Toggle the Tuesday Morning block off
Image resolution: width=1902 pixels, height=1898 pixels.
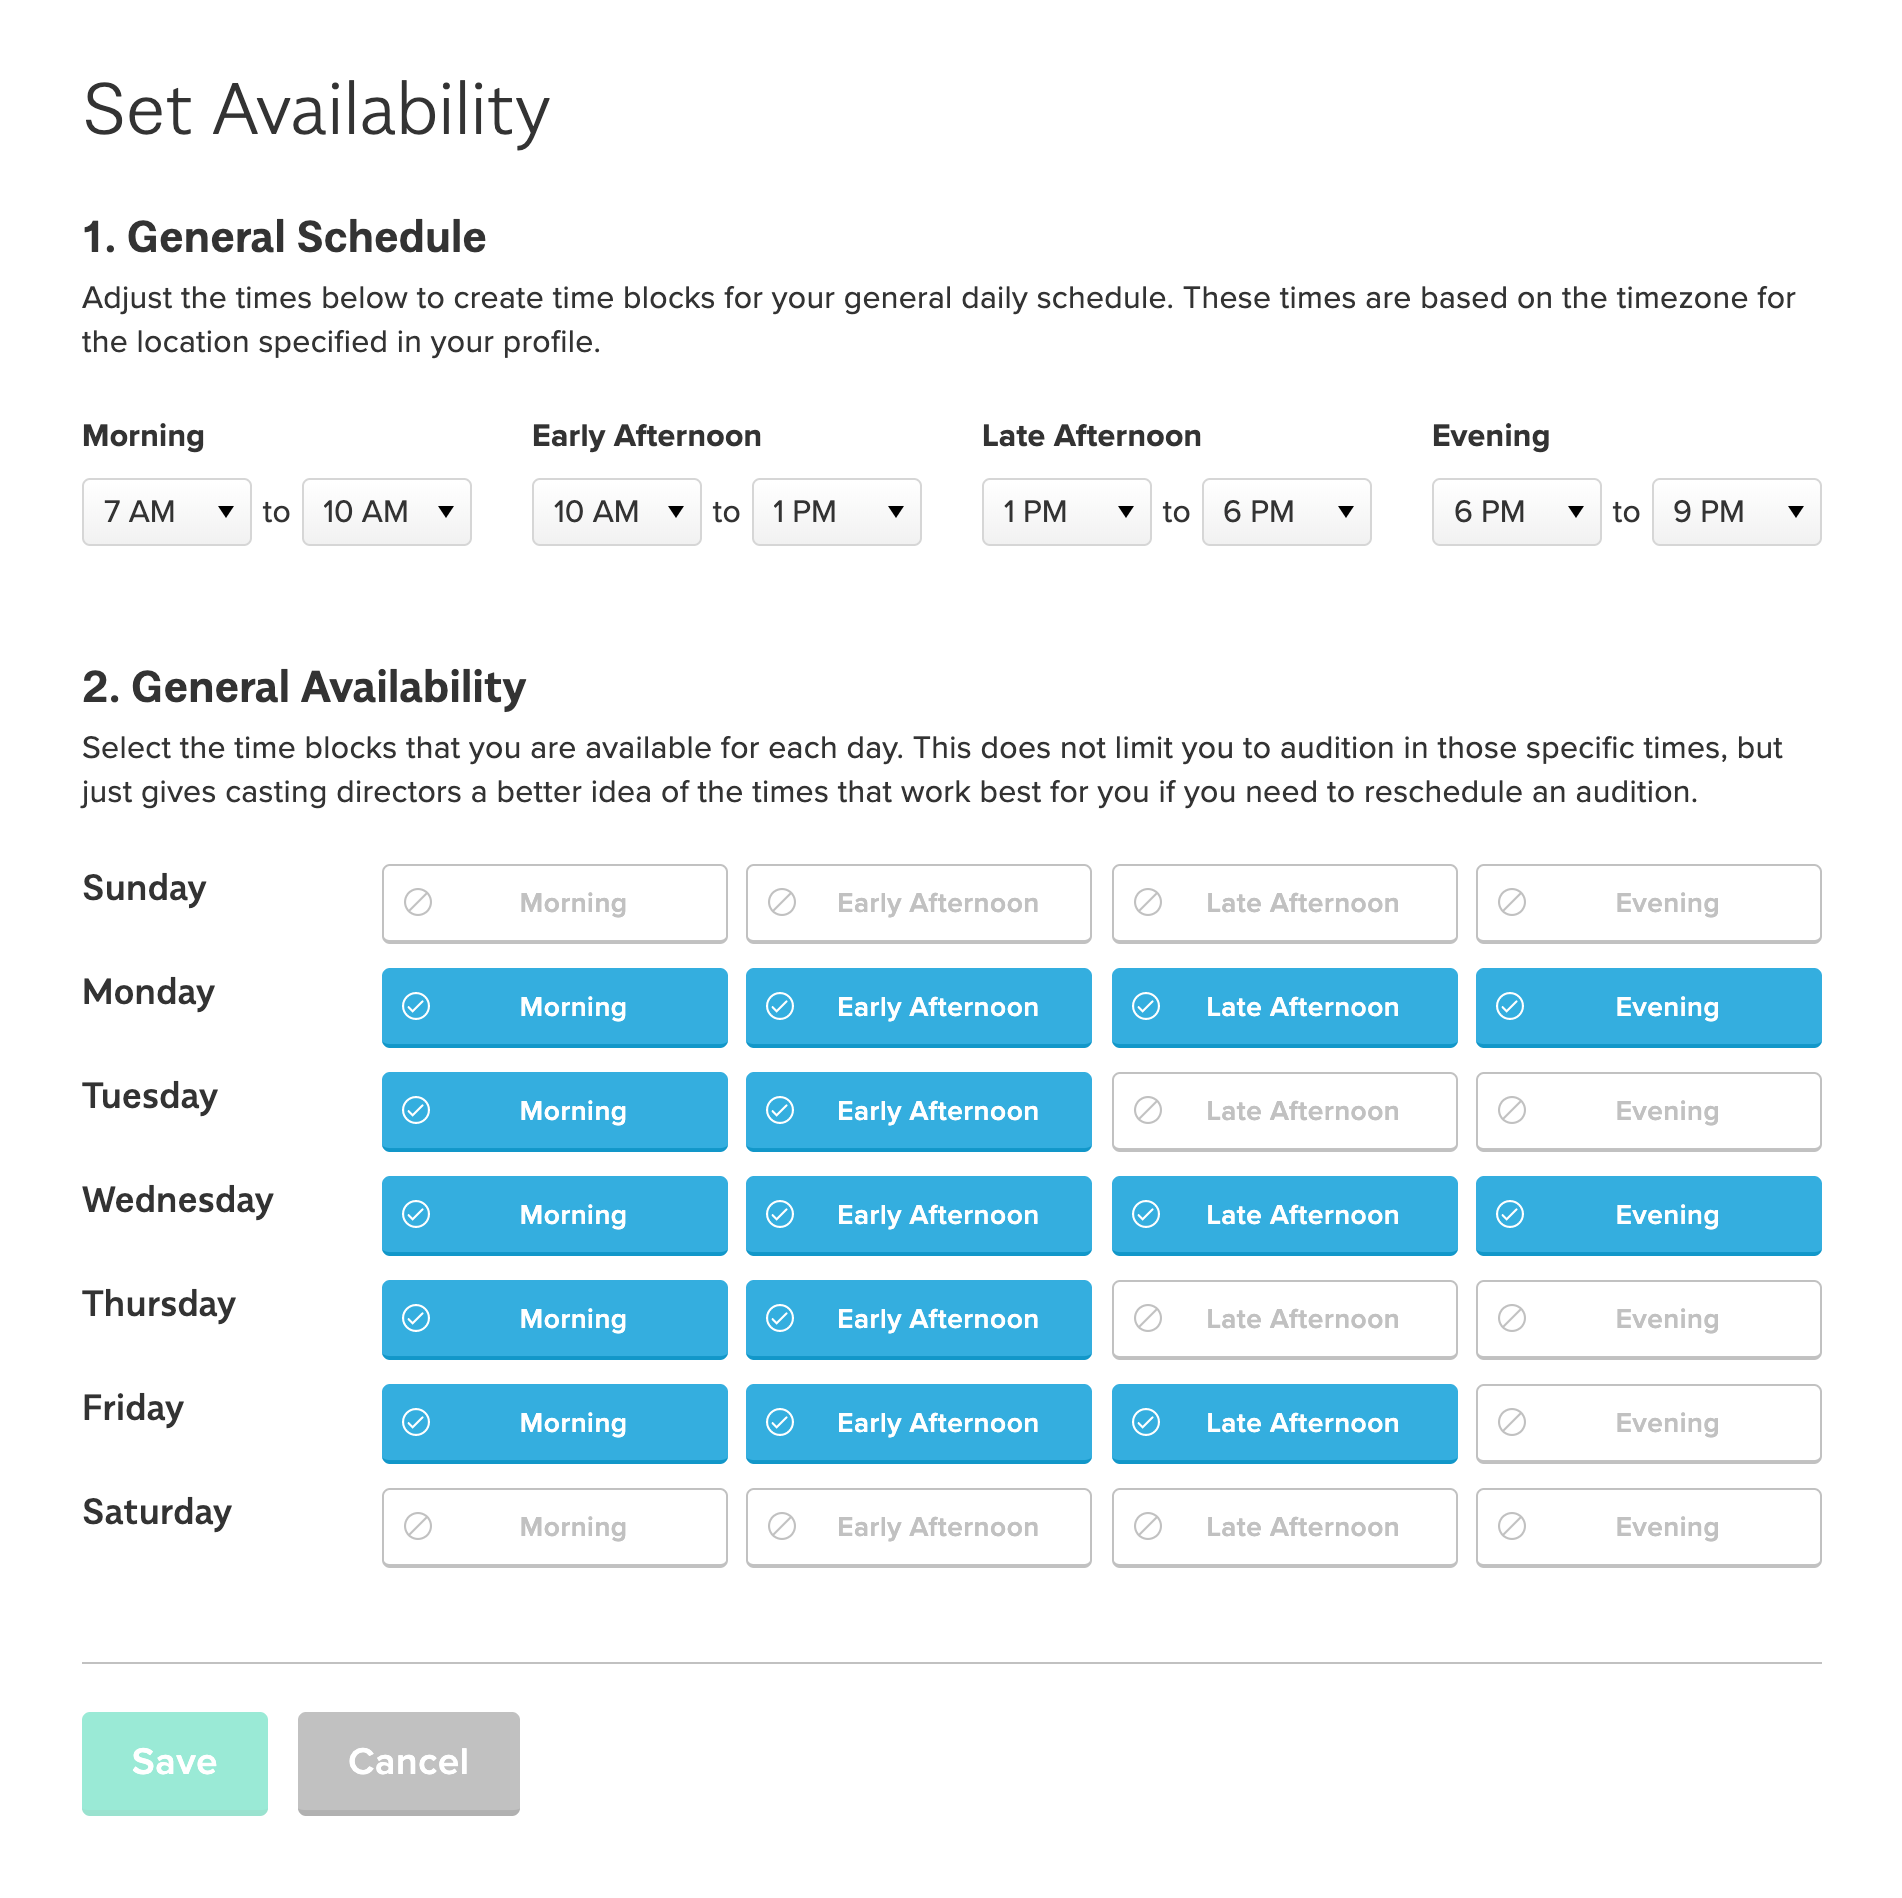pos(554,1111)
